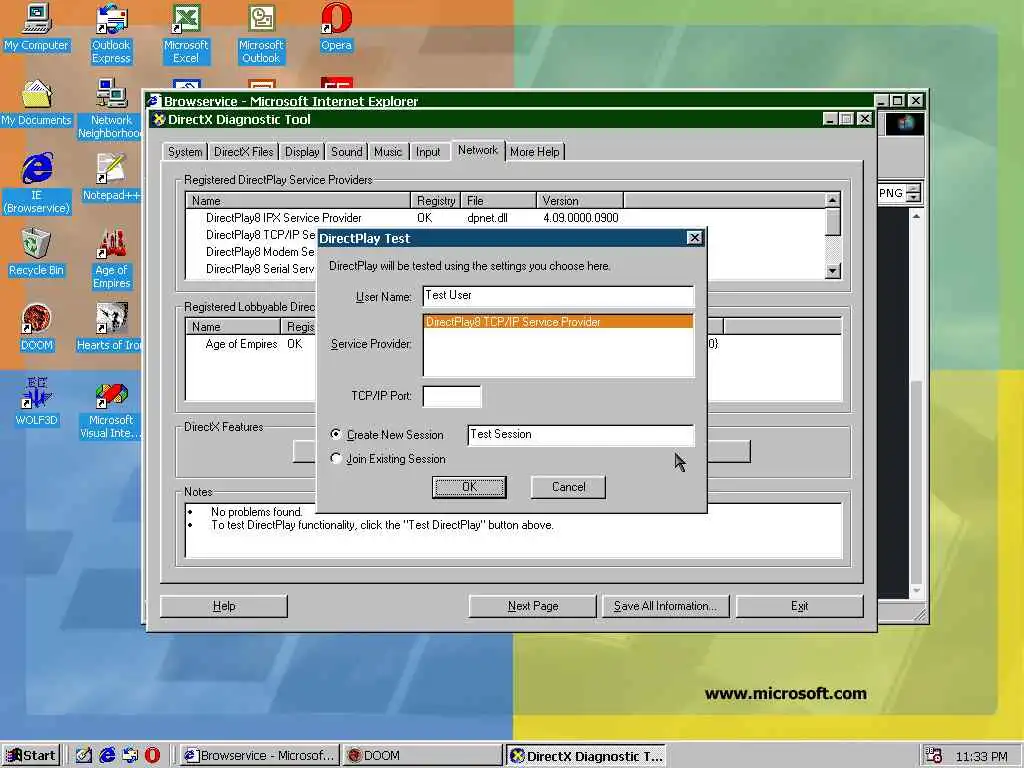Click the taskbar clock showing 11:33 PM
This screenshot has width=1024, height=768.
[982, 756]
